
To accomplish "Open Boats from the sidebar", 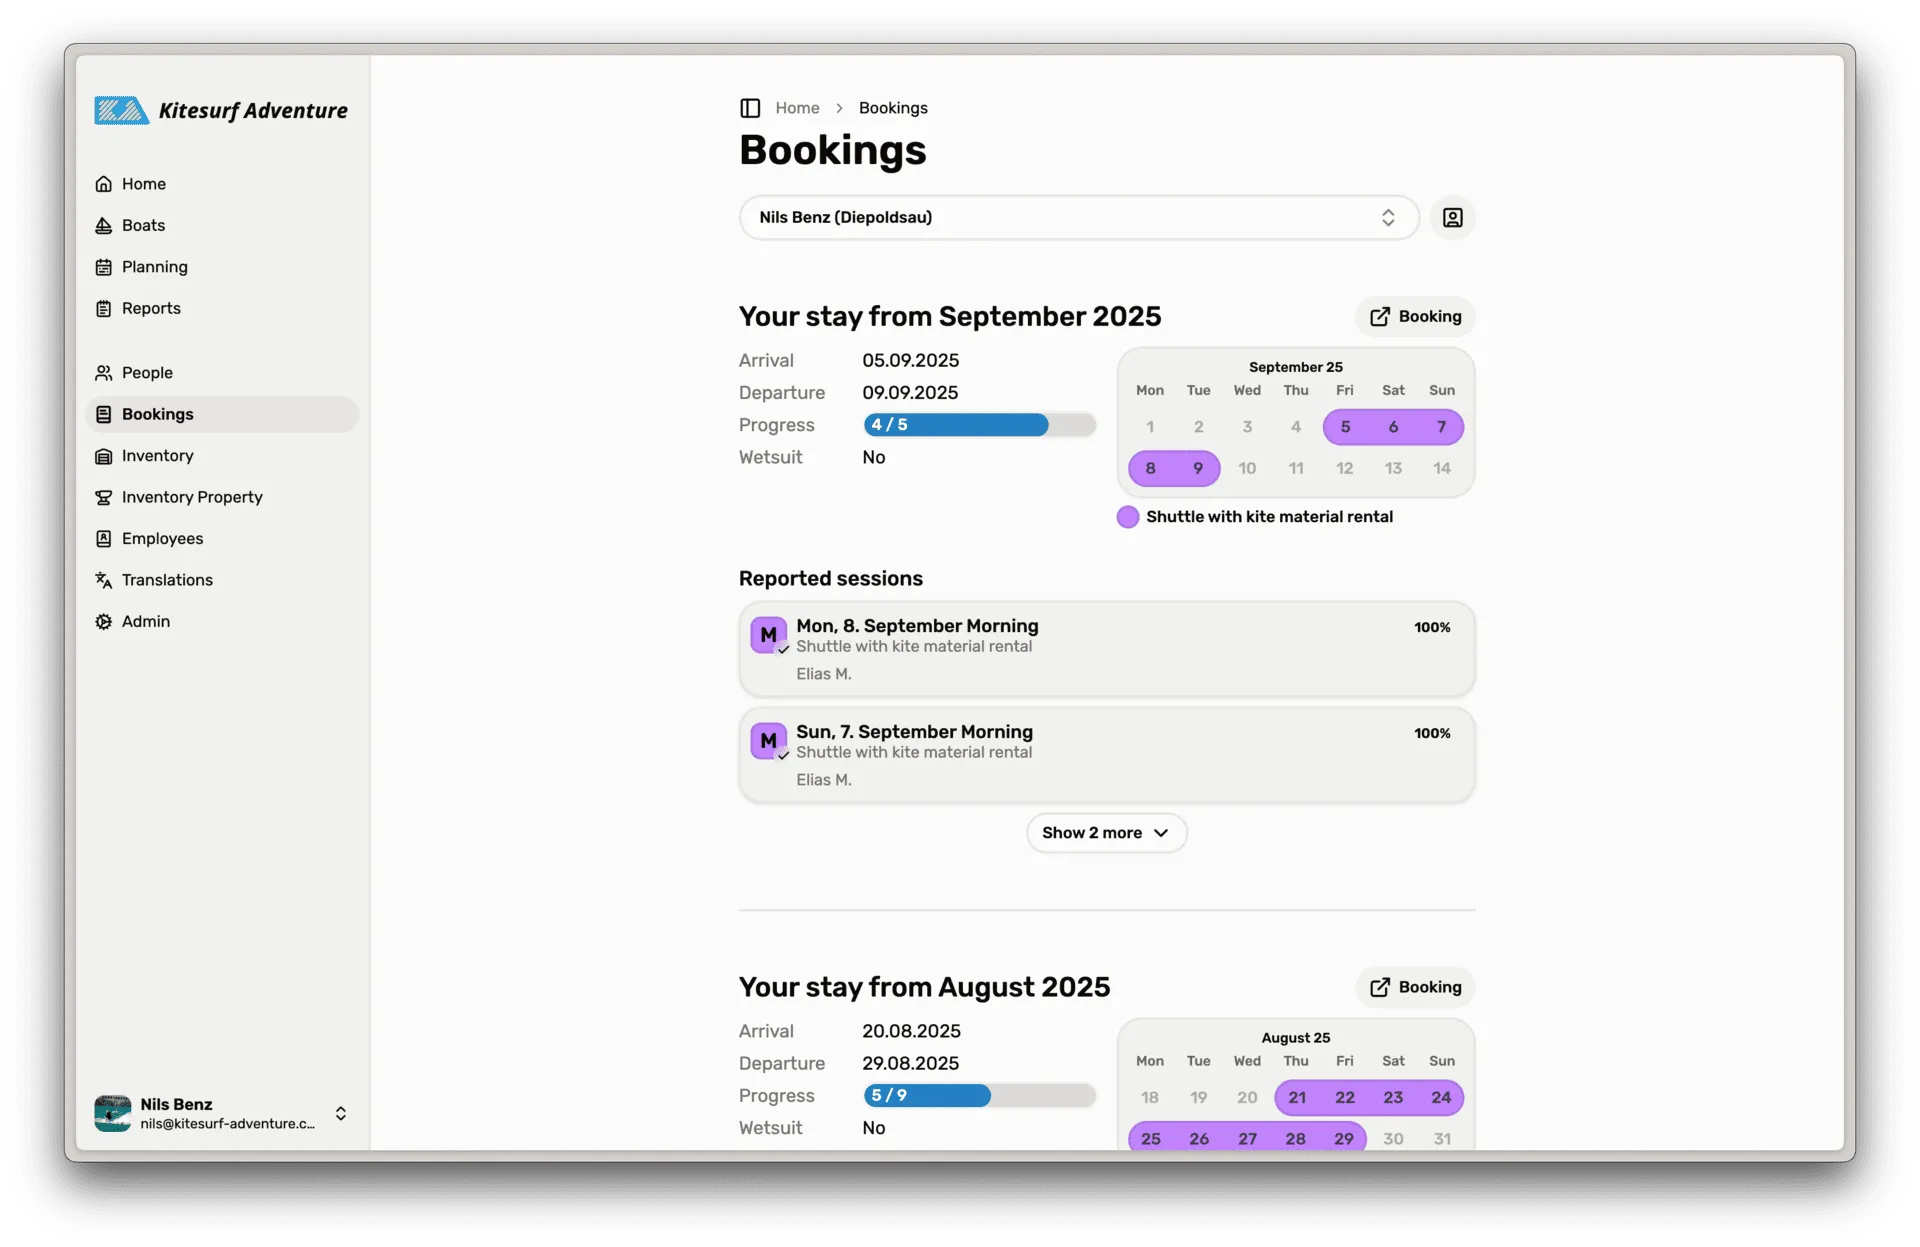I will (x=143, y=226).
